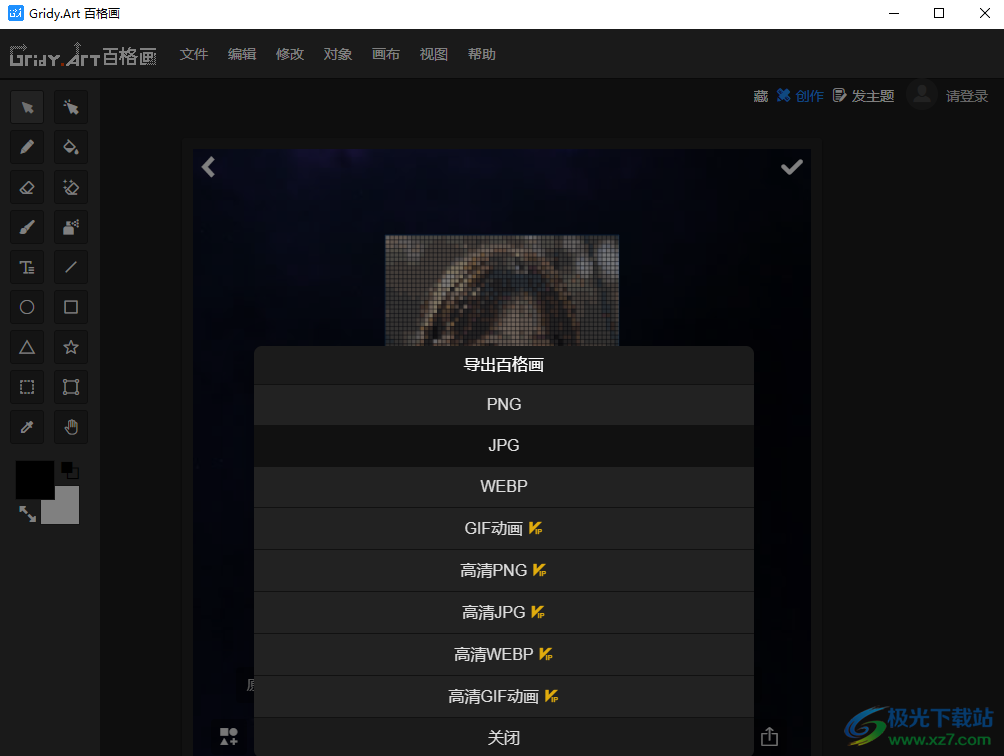Image resolution: width=1004 pixels, height=756 pixels.
Task: Select the rectangular marquee selection tool
Action: pyautogui.click(x=26, y=387)
